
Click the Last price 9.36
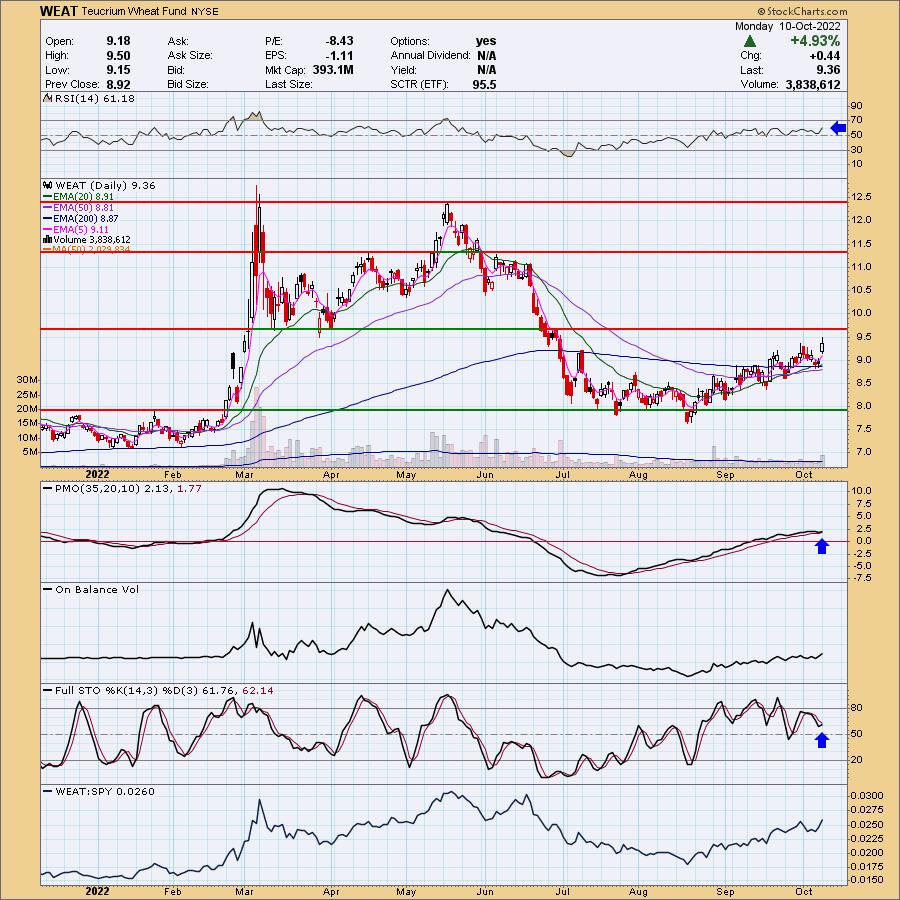pos(828,70)
